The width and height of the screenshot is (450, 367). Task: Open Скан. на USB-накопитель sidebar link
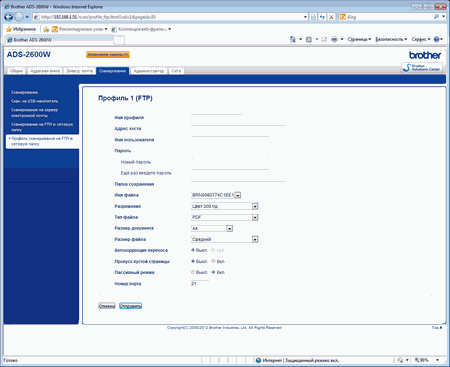(x=34, y=101)
